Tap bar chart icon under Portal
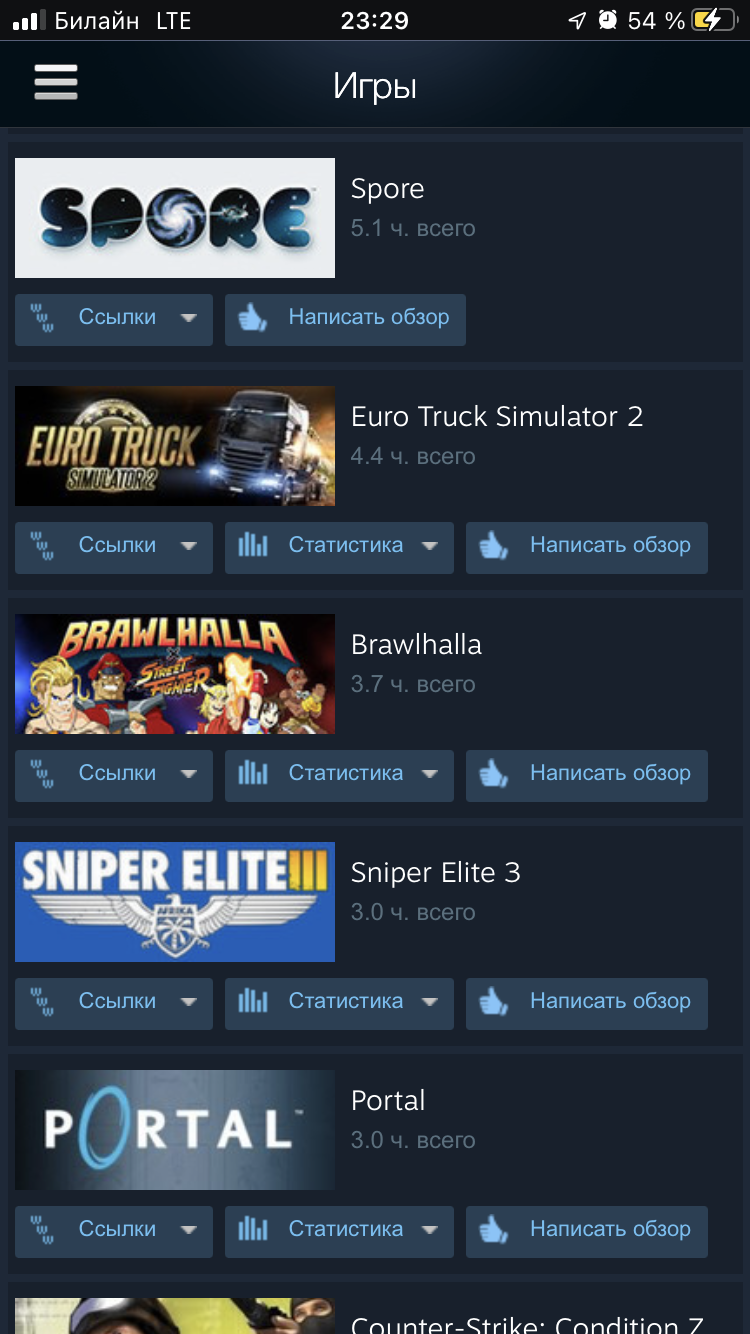Image resolution: width=750 pixels, height=1334 pixels. tap(253, 1230)
